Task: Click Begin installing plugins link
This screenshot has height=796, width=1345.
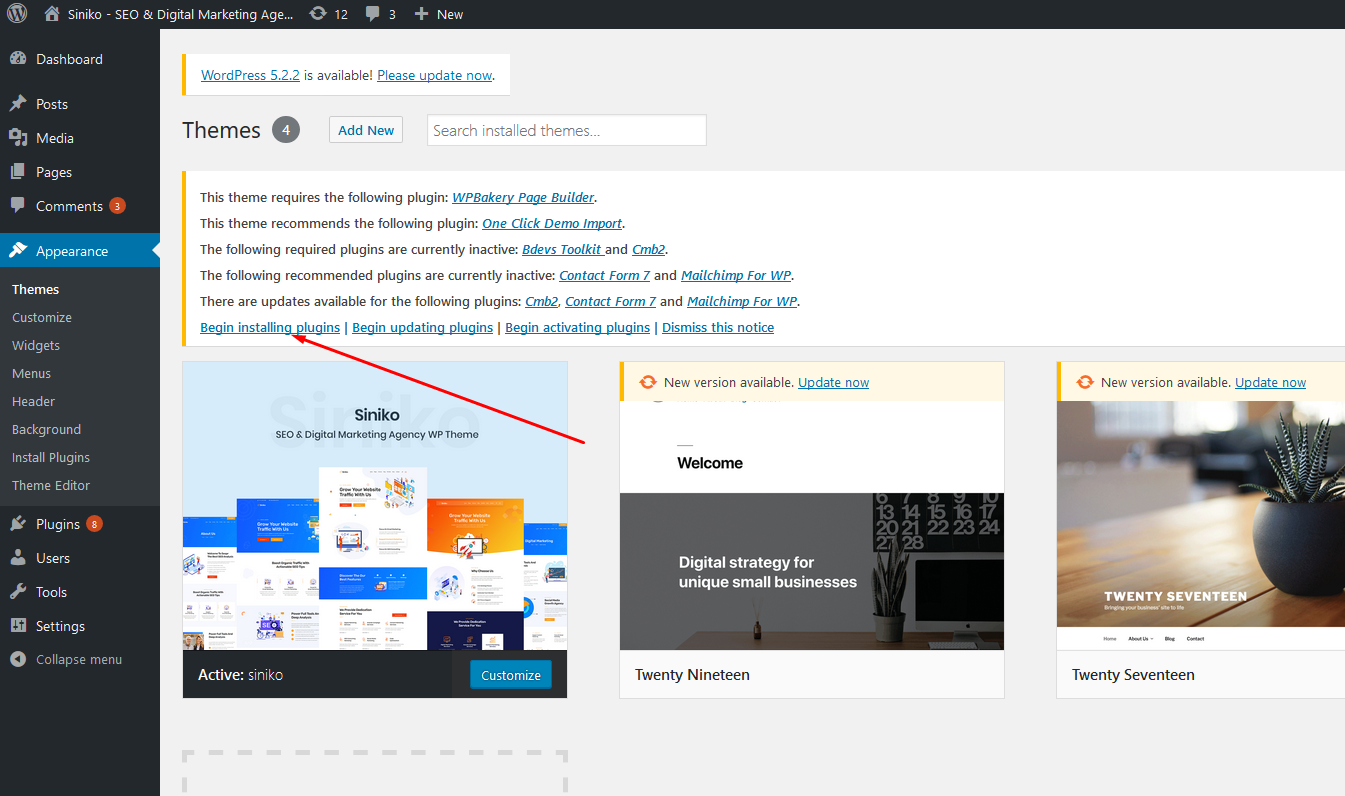Action: tap(270, 327)
